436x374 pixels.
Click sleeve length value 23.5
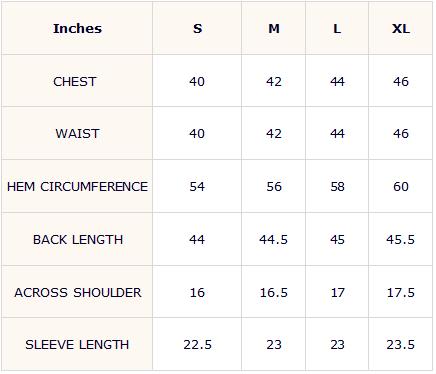point(401,345)
